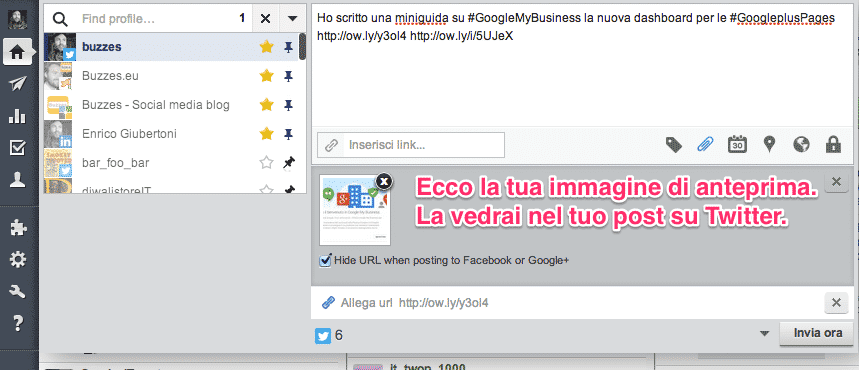859x370 pixels.
Task: Clear selected profiles with the X button
Action: (x=265, y=19)
